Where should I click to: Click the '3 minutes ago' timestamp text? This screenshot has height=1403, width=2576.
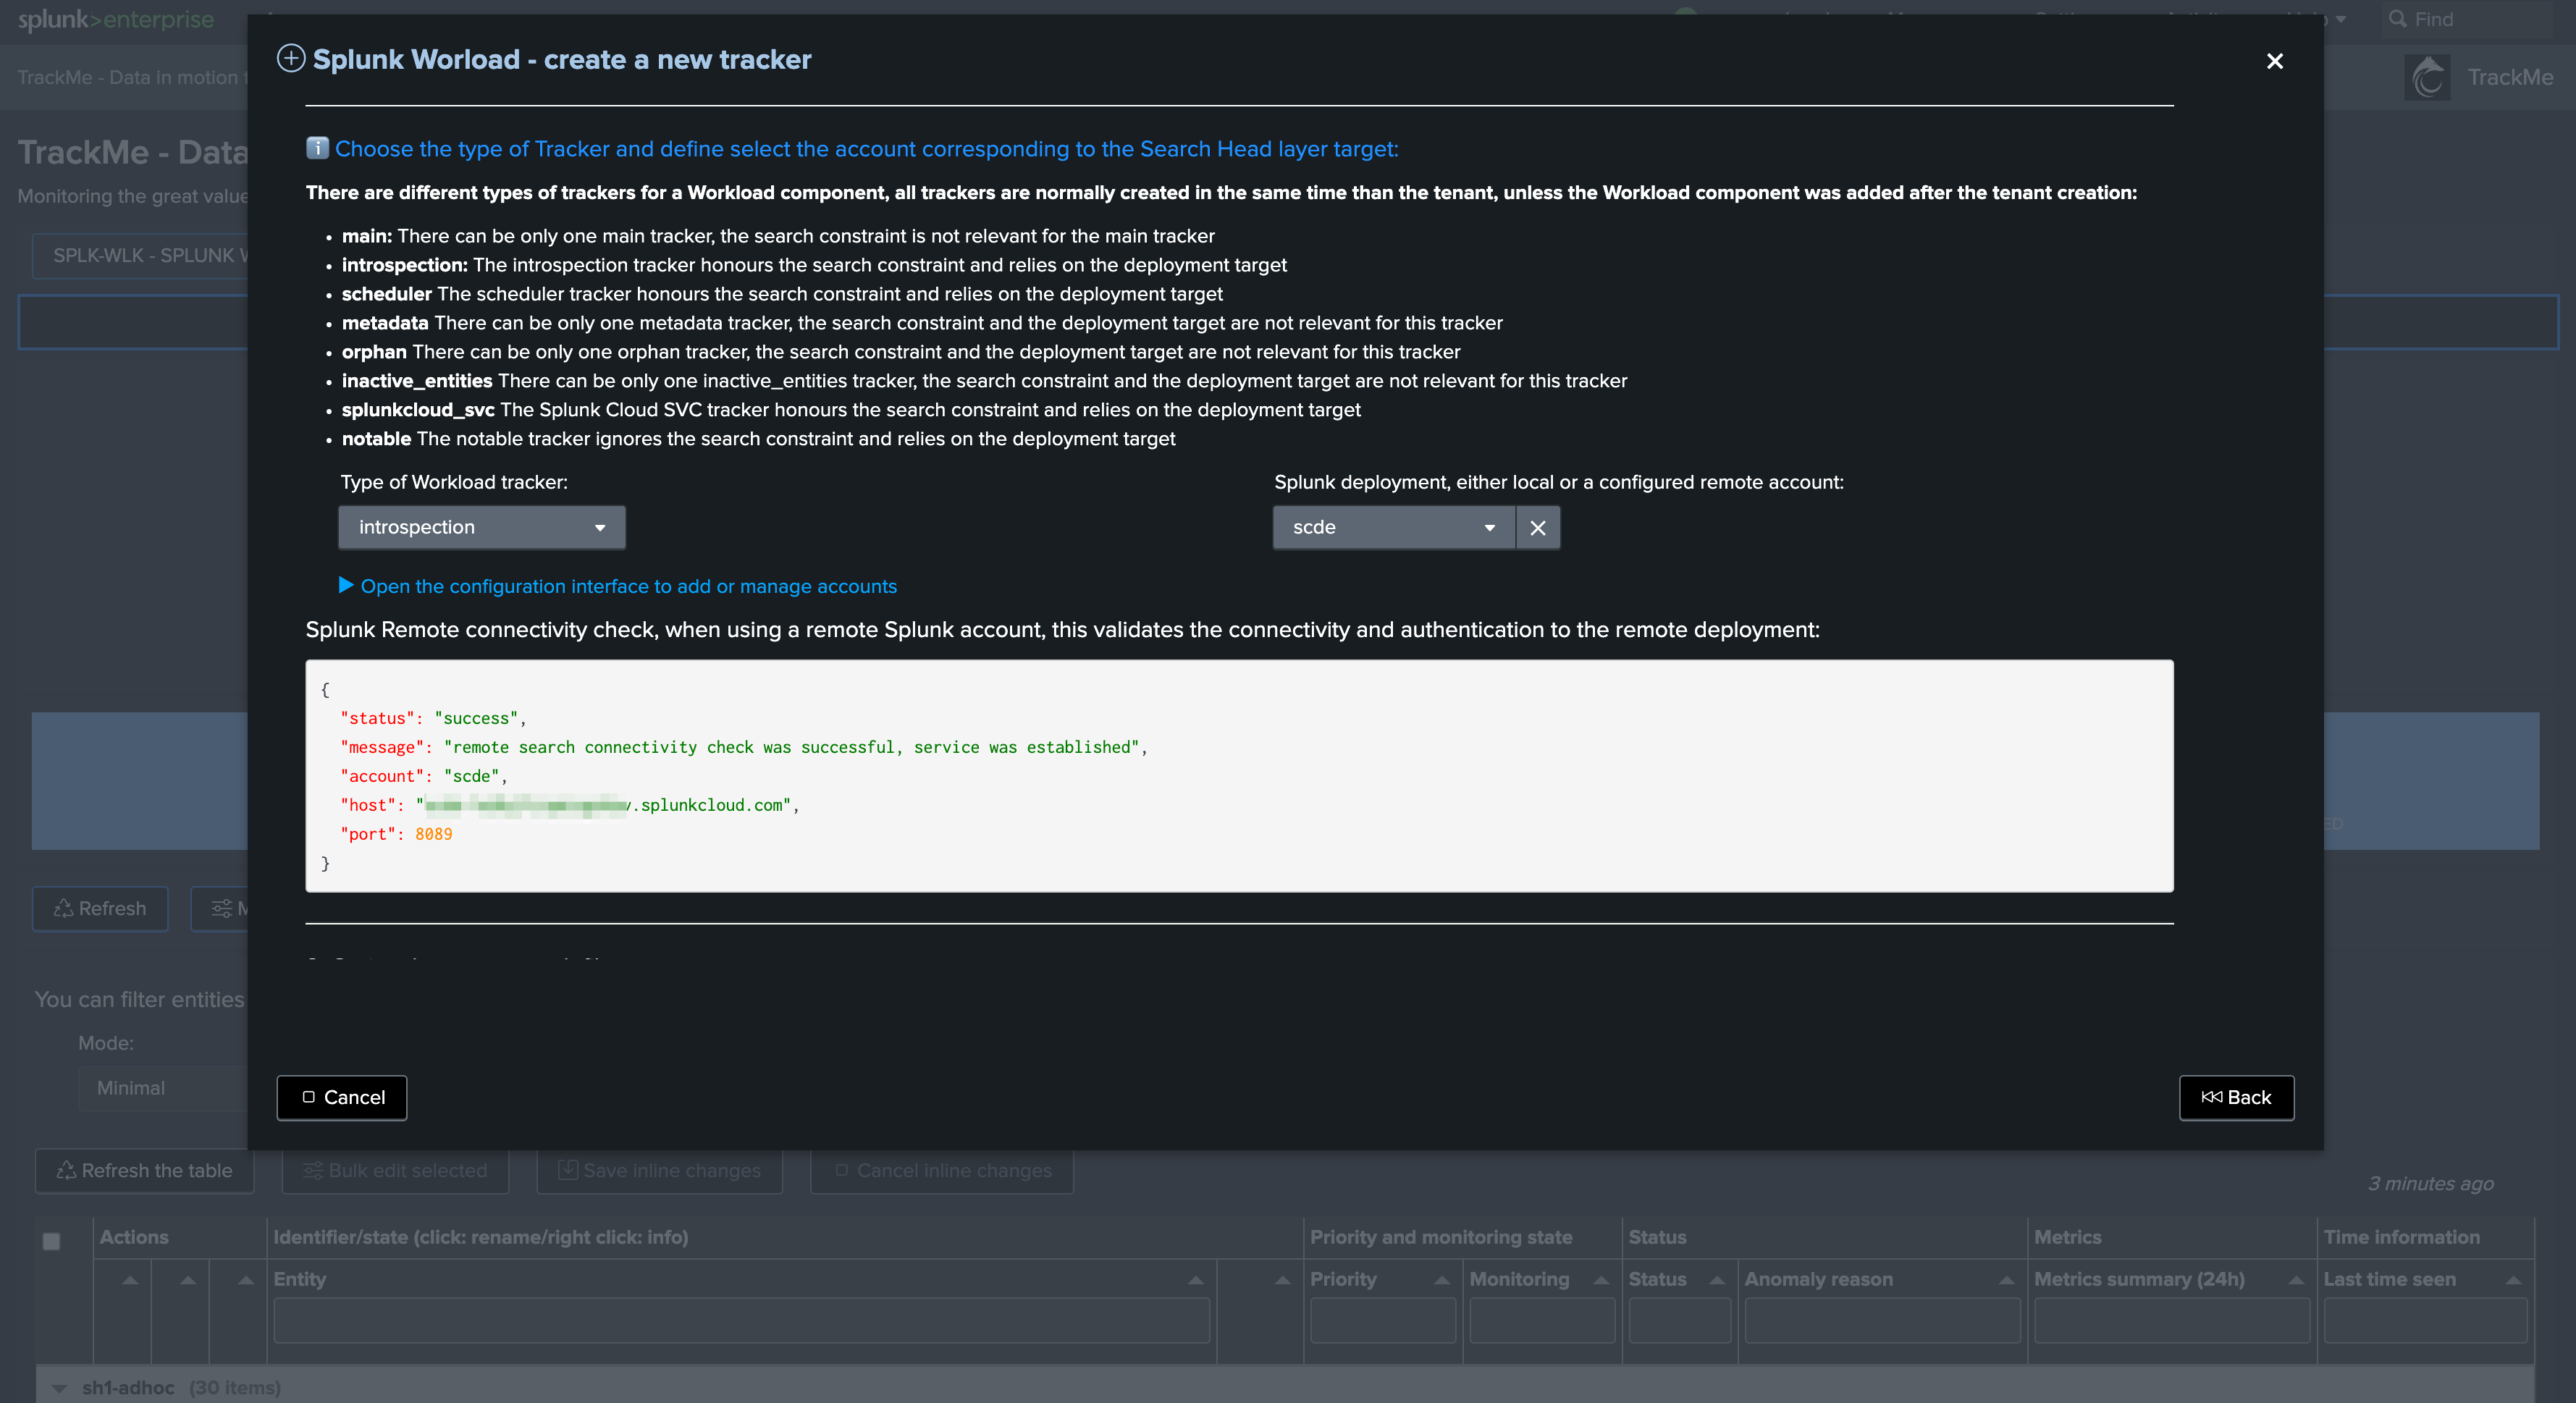(x=2430, y=1183)
